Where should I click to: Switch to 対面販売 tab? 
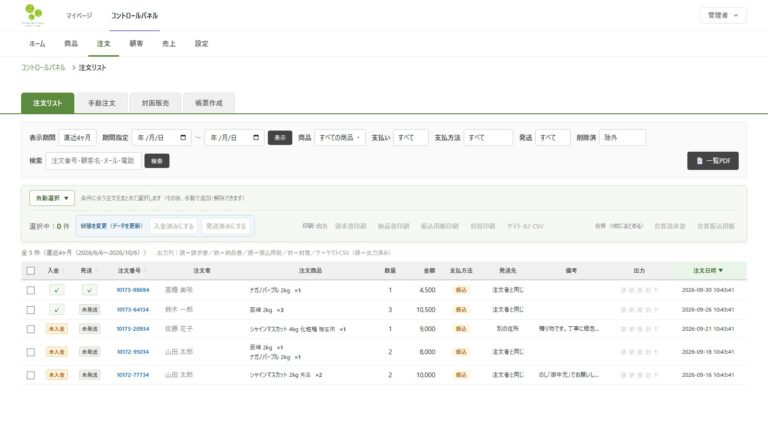155,103
